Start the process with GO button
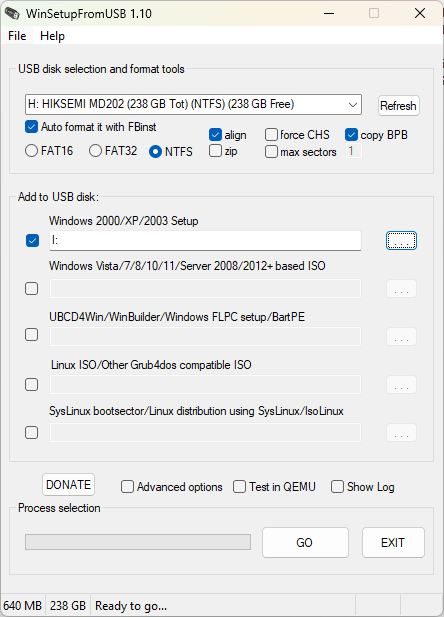The height and width of the screenshot is (617, 444). pos(305,543)
